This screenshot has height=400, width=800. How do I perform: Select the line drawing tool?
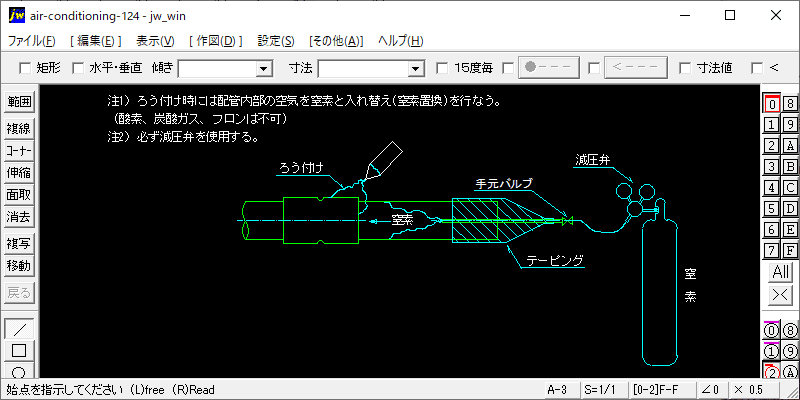coord(19,329)
